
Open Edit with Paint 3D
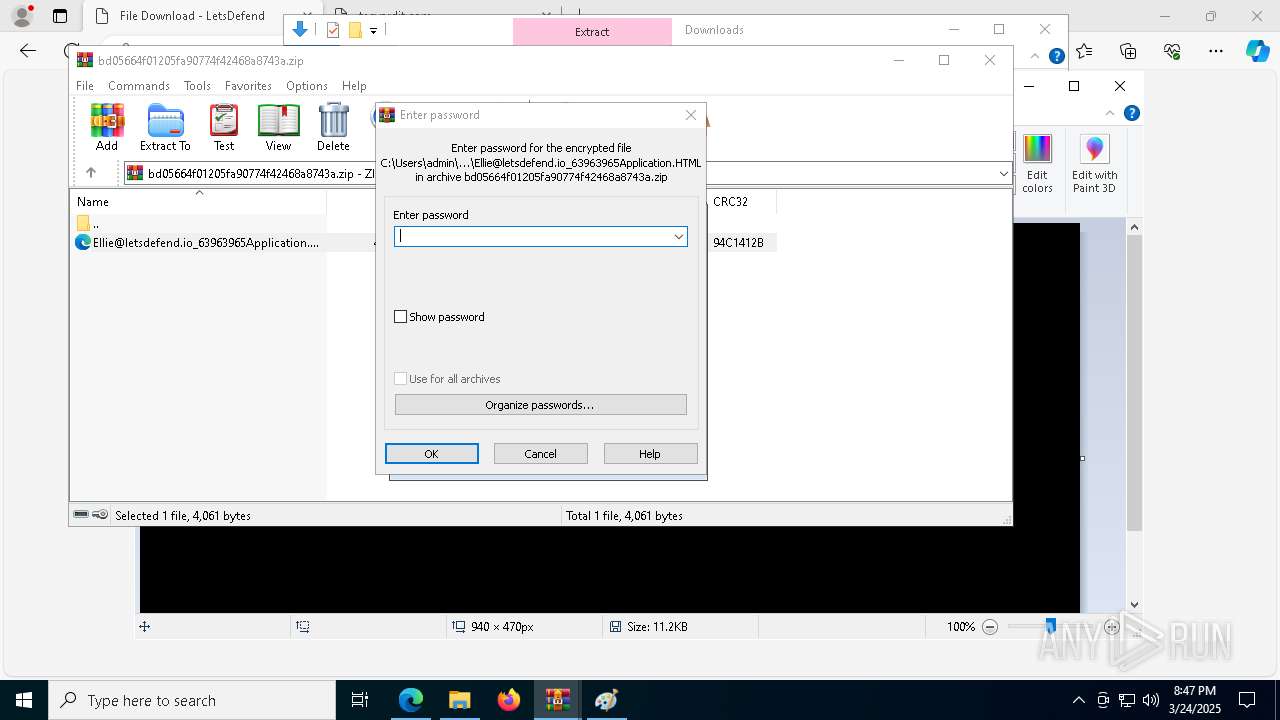point(1094,164)
